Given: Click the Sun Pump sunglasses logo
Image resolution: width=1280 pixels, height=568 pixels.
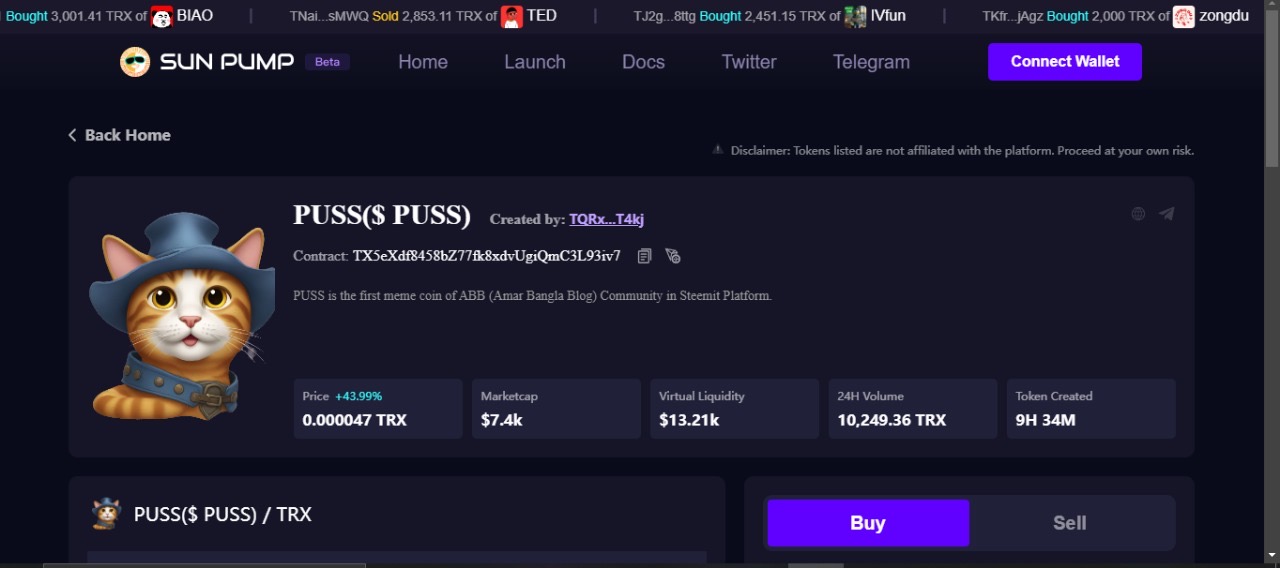Looking at the screenshot, I should click(135, 62).
